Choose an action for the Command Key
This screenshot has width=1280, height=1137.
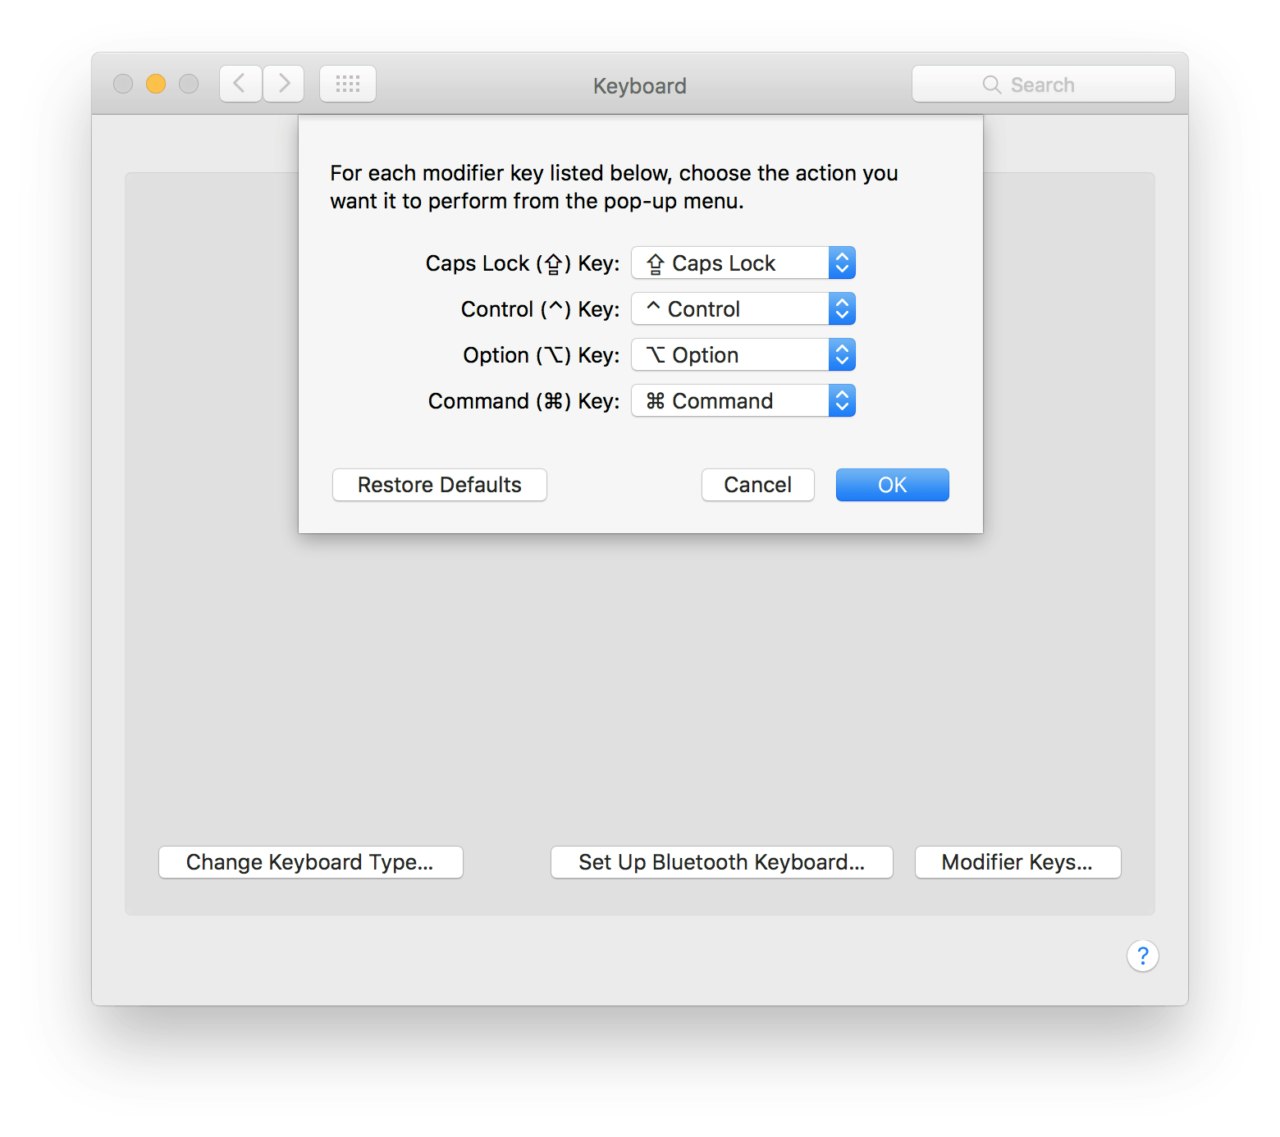click(743, 401)
